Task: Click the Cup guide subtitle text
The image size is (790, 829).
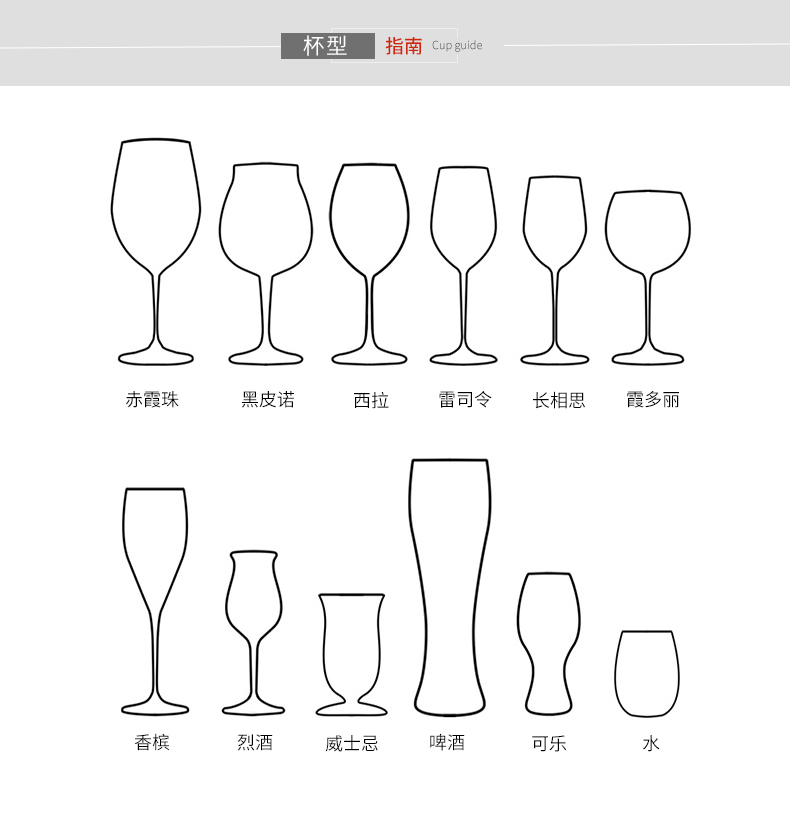Action: coord(457,45)
